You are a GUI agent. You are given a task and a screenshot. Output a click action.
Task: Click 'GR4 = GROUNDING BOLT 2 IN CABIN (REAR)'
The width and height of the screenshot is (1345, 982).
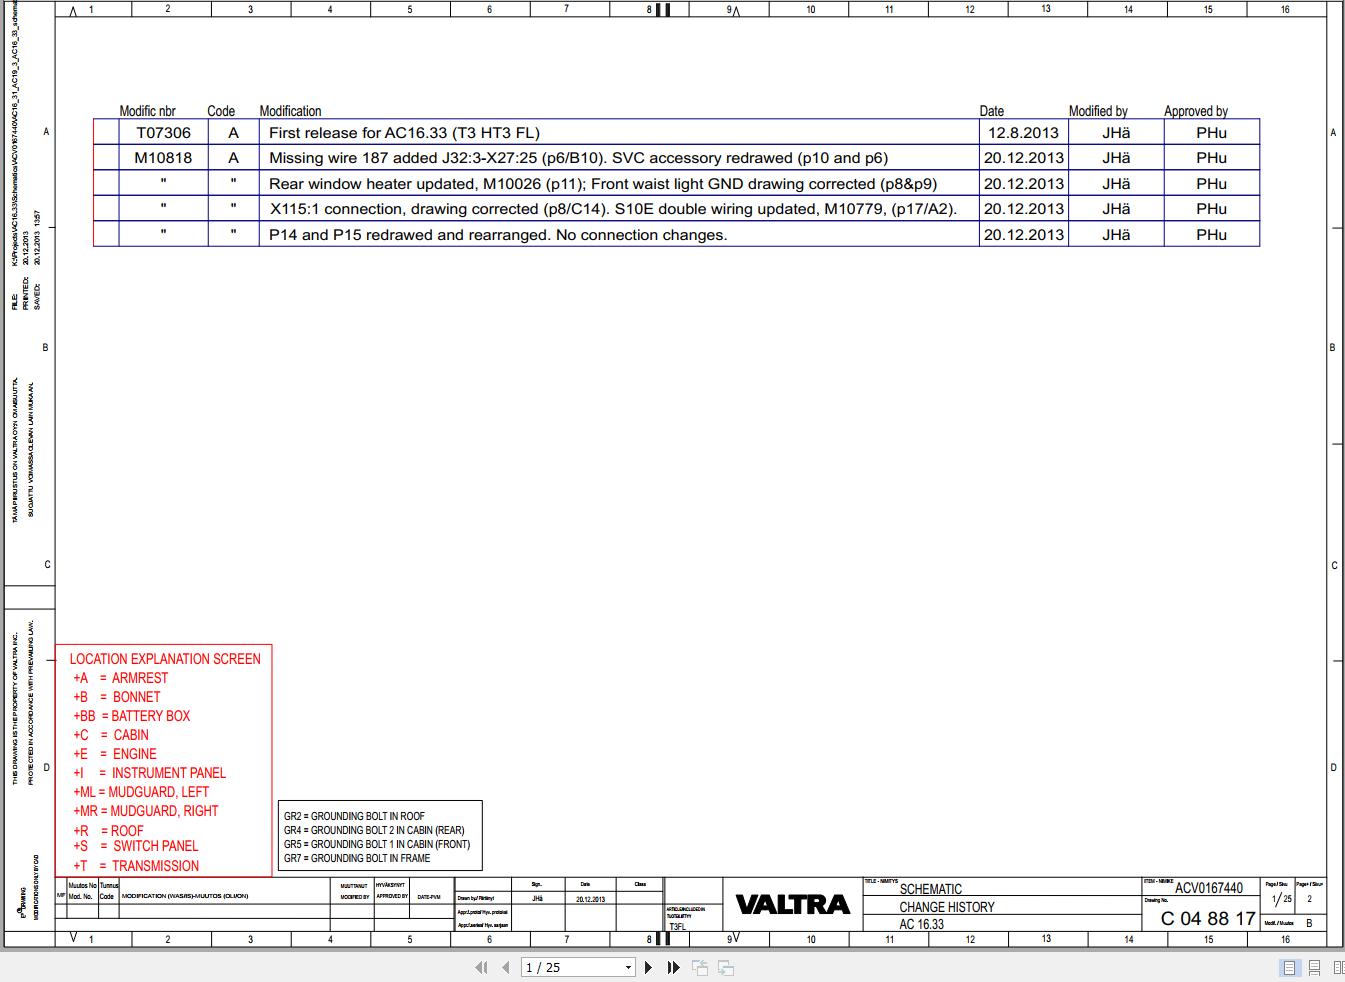(374, 830)
